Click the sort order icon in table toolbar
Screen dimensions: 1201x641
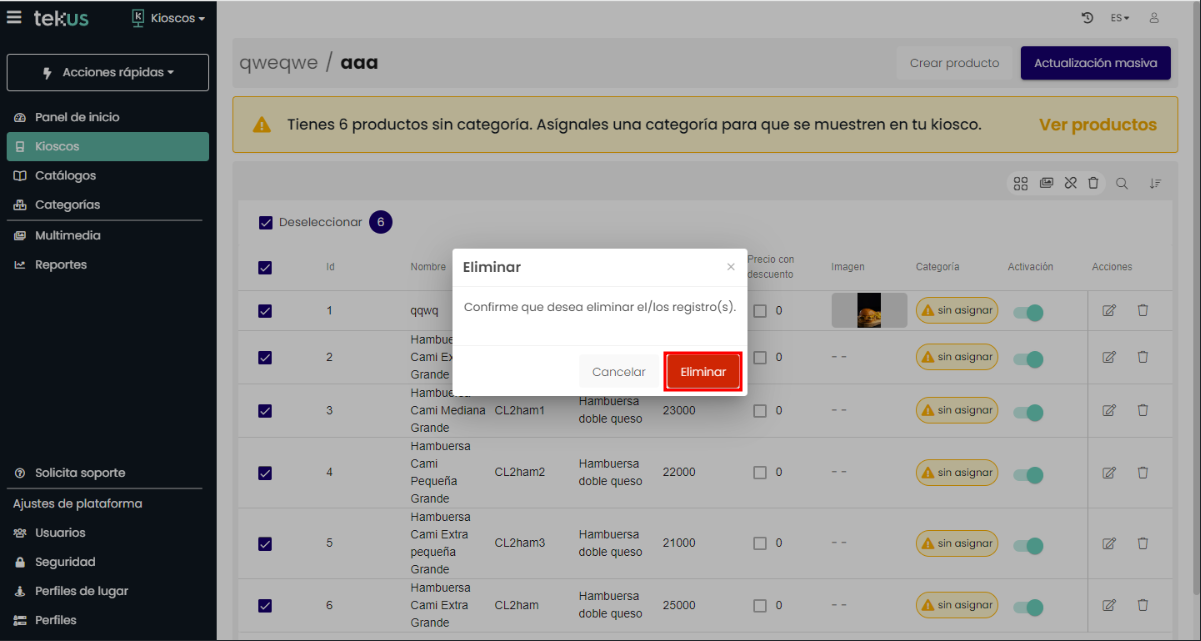1155,183
